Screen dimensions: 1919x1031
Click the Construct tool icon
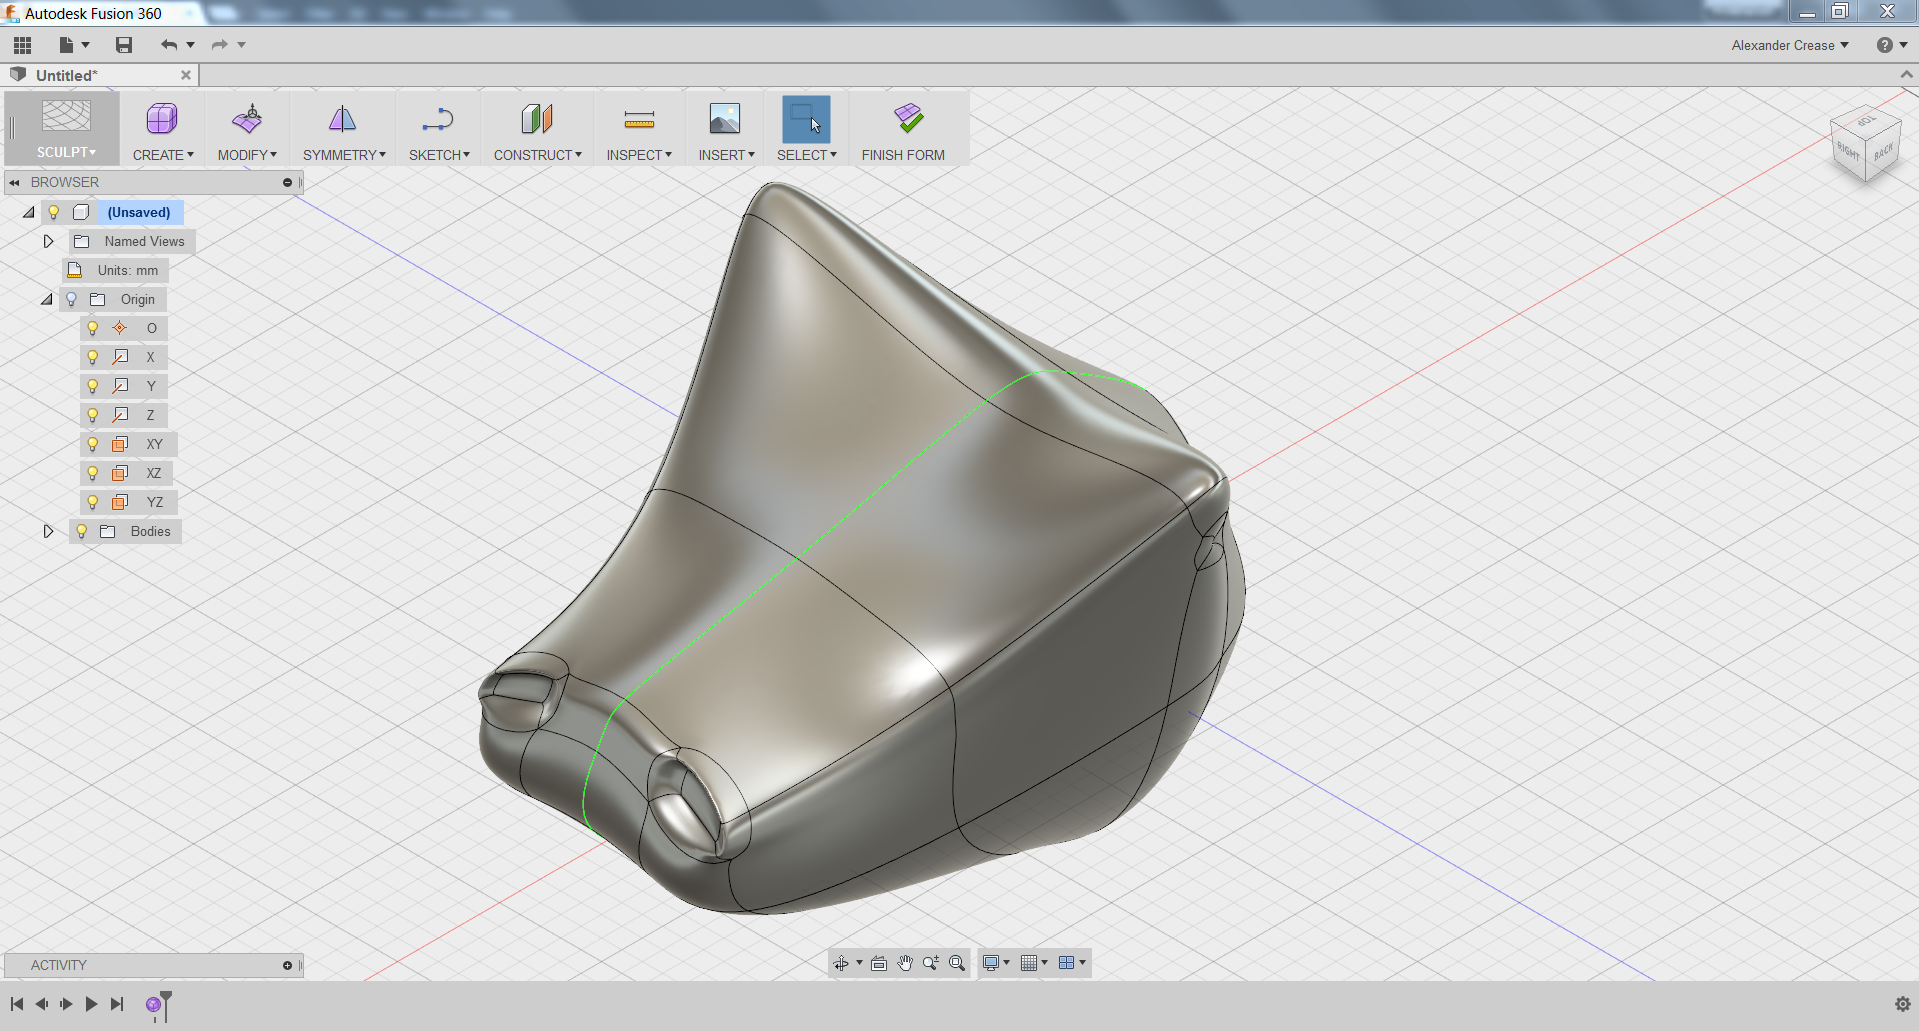536,118
